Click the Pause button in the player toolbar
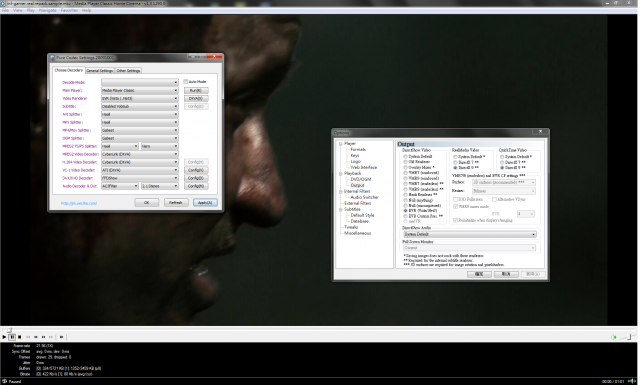Screen dimensions: 640x385 tap(12, 337)
